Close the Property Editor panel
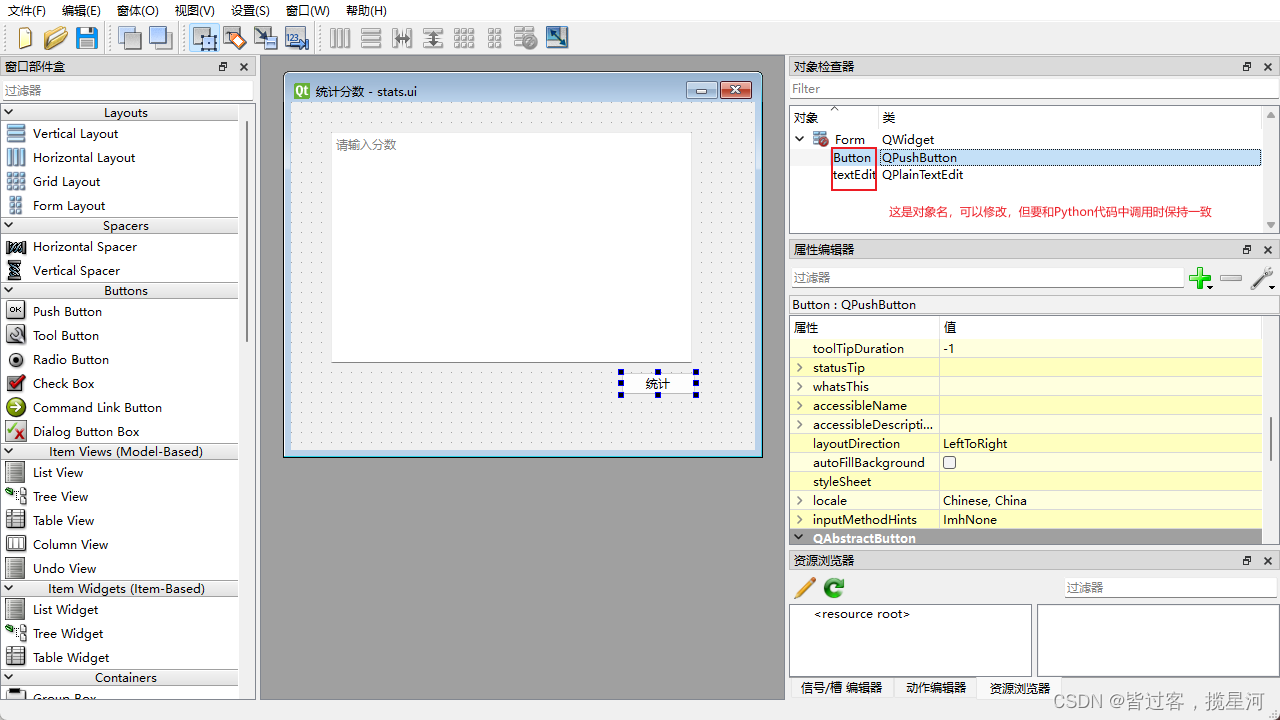The width and height of the screenshot is (1280, 720). (1268, 250)
